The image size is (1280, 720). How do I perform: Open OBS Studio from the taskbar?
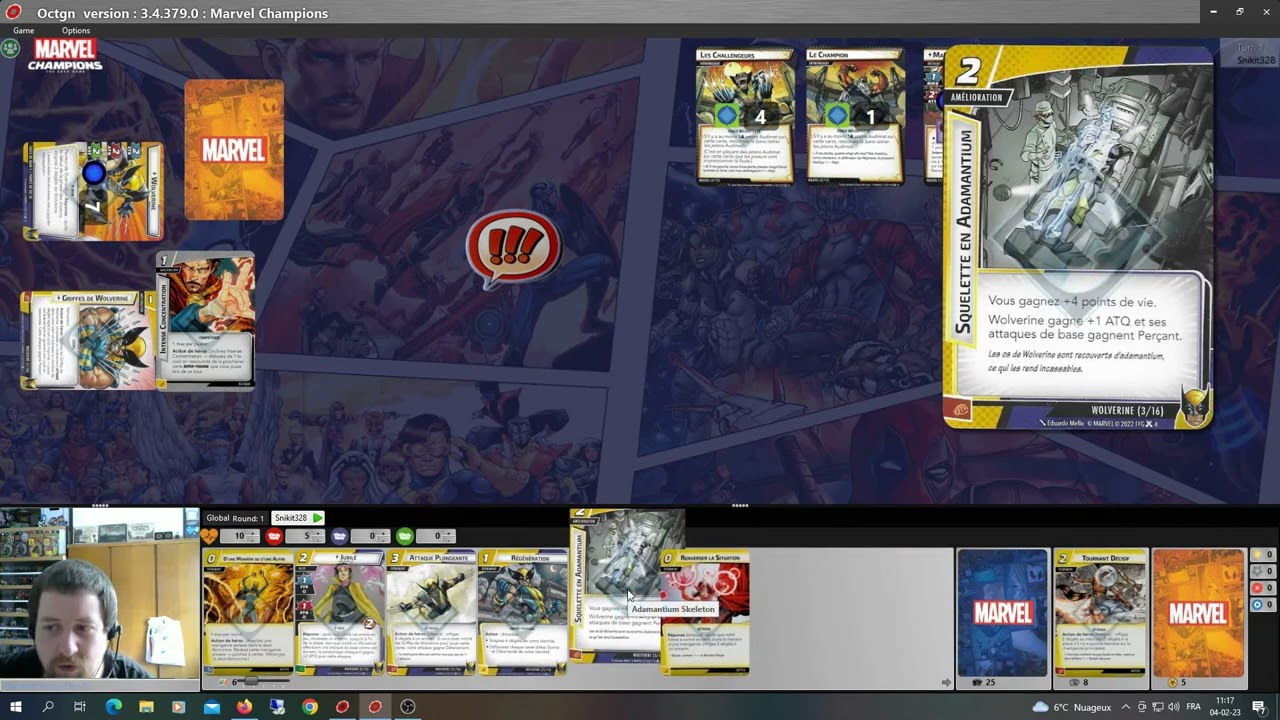coord(408,706)
